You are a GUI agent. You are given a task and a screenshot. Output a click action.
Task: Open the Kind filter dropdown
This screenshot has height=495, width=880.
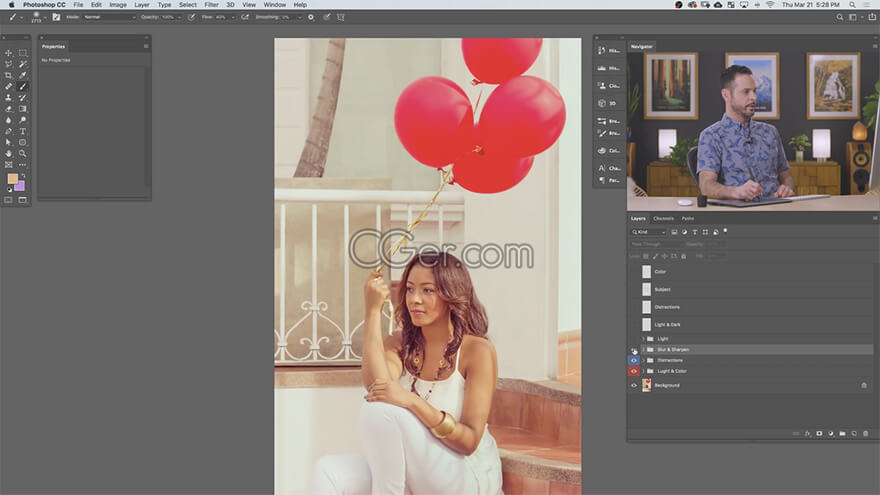(x=649, y=232)
